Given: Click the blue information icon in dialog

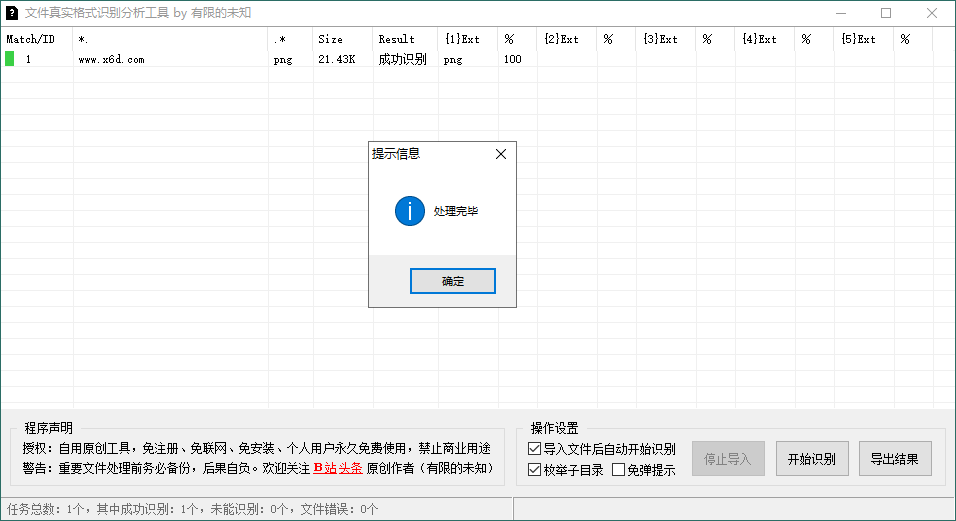Looking at the screenshot, I should (410, 211).
